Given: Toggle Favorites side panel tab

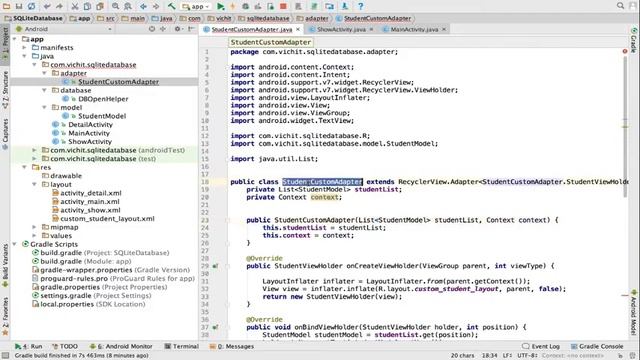Looking at the screenshot, I should [x=5, y=316].
